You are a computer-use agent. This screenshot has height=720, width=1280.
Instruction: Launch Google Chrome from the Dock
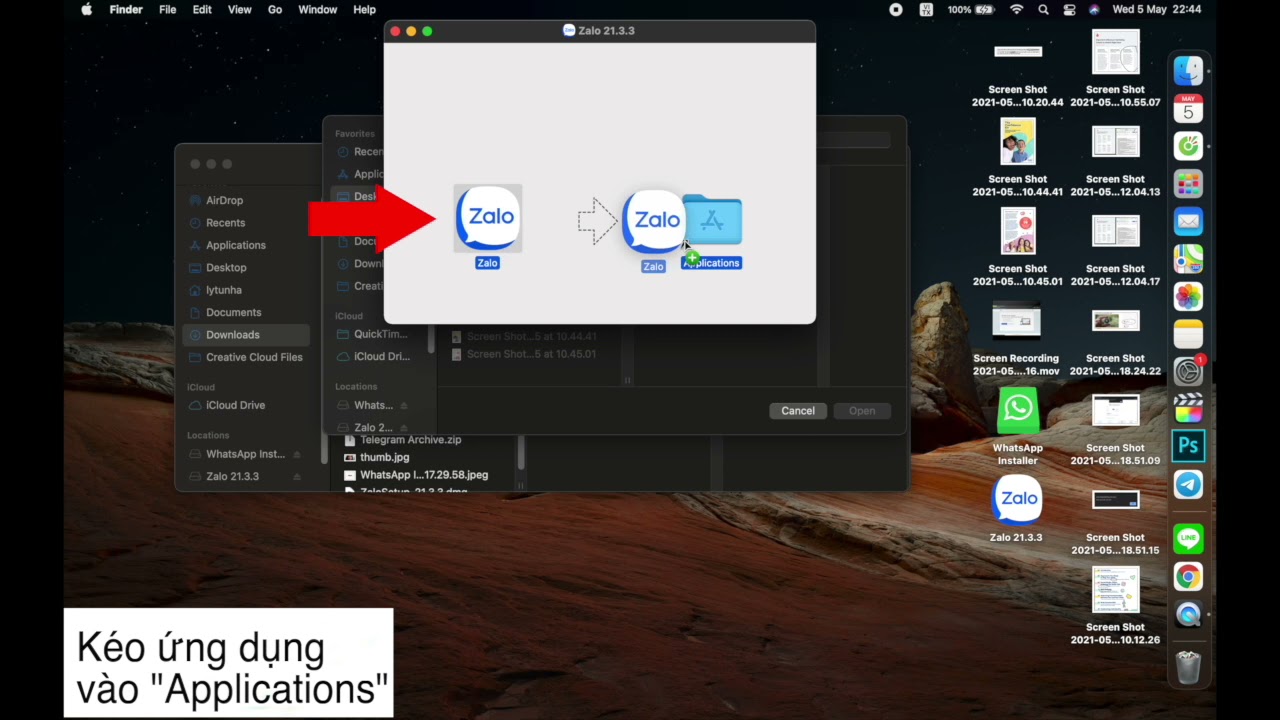(1188, 577)
